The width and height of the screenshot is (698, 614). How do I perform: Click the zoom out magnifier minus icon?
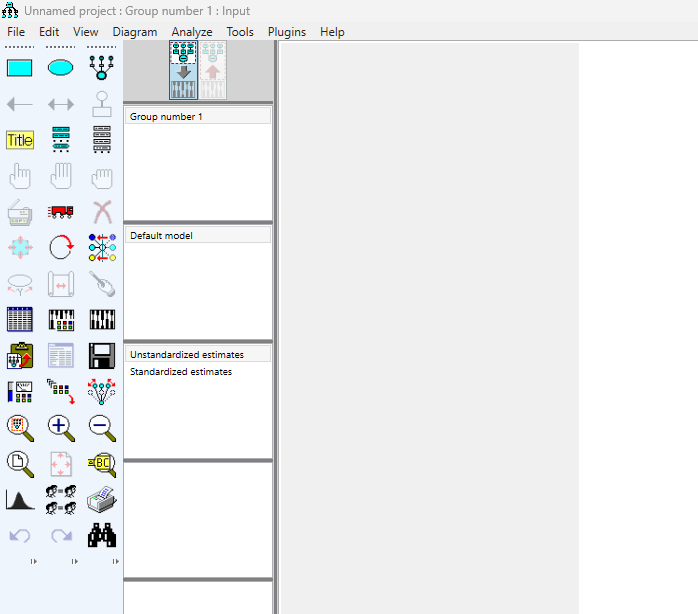click(x=102, y=427)
